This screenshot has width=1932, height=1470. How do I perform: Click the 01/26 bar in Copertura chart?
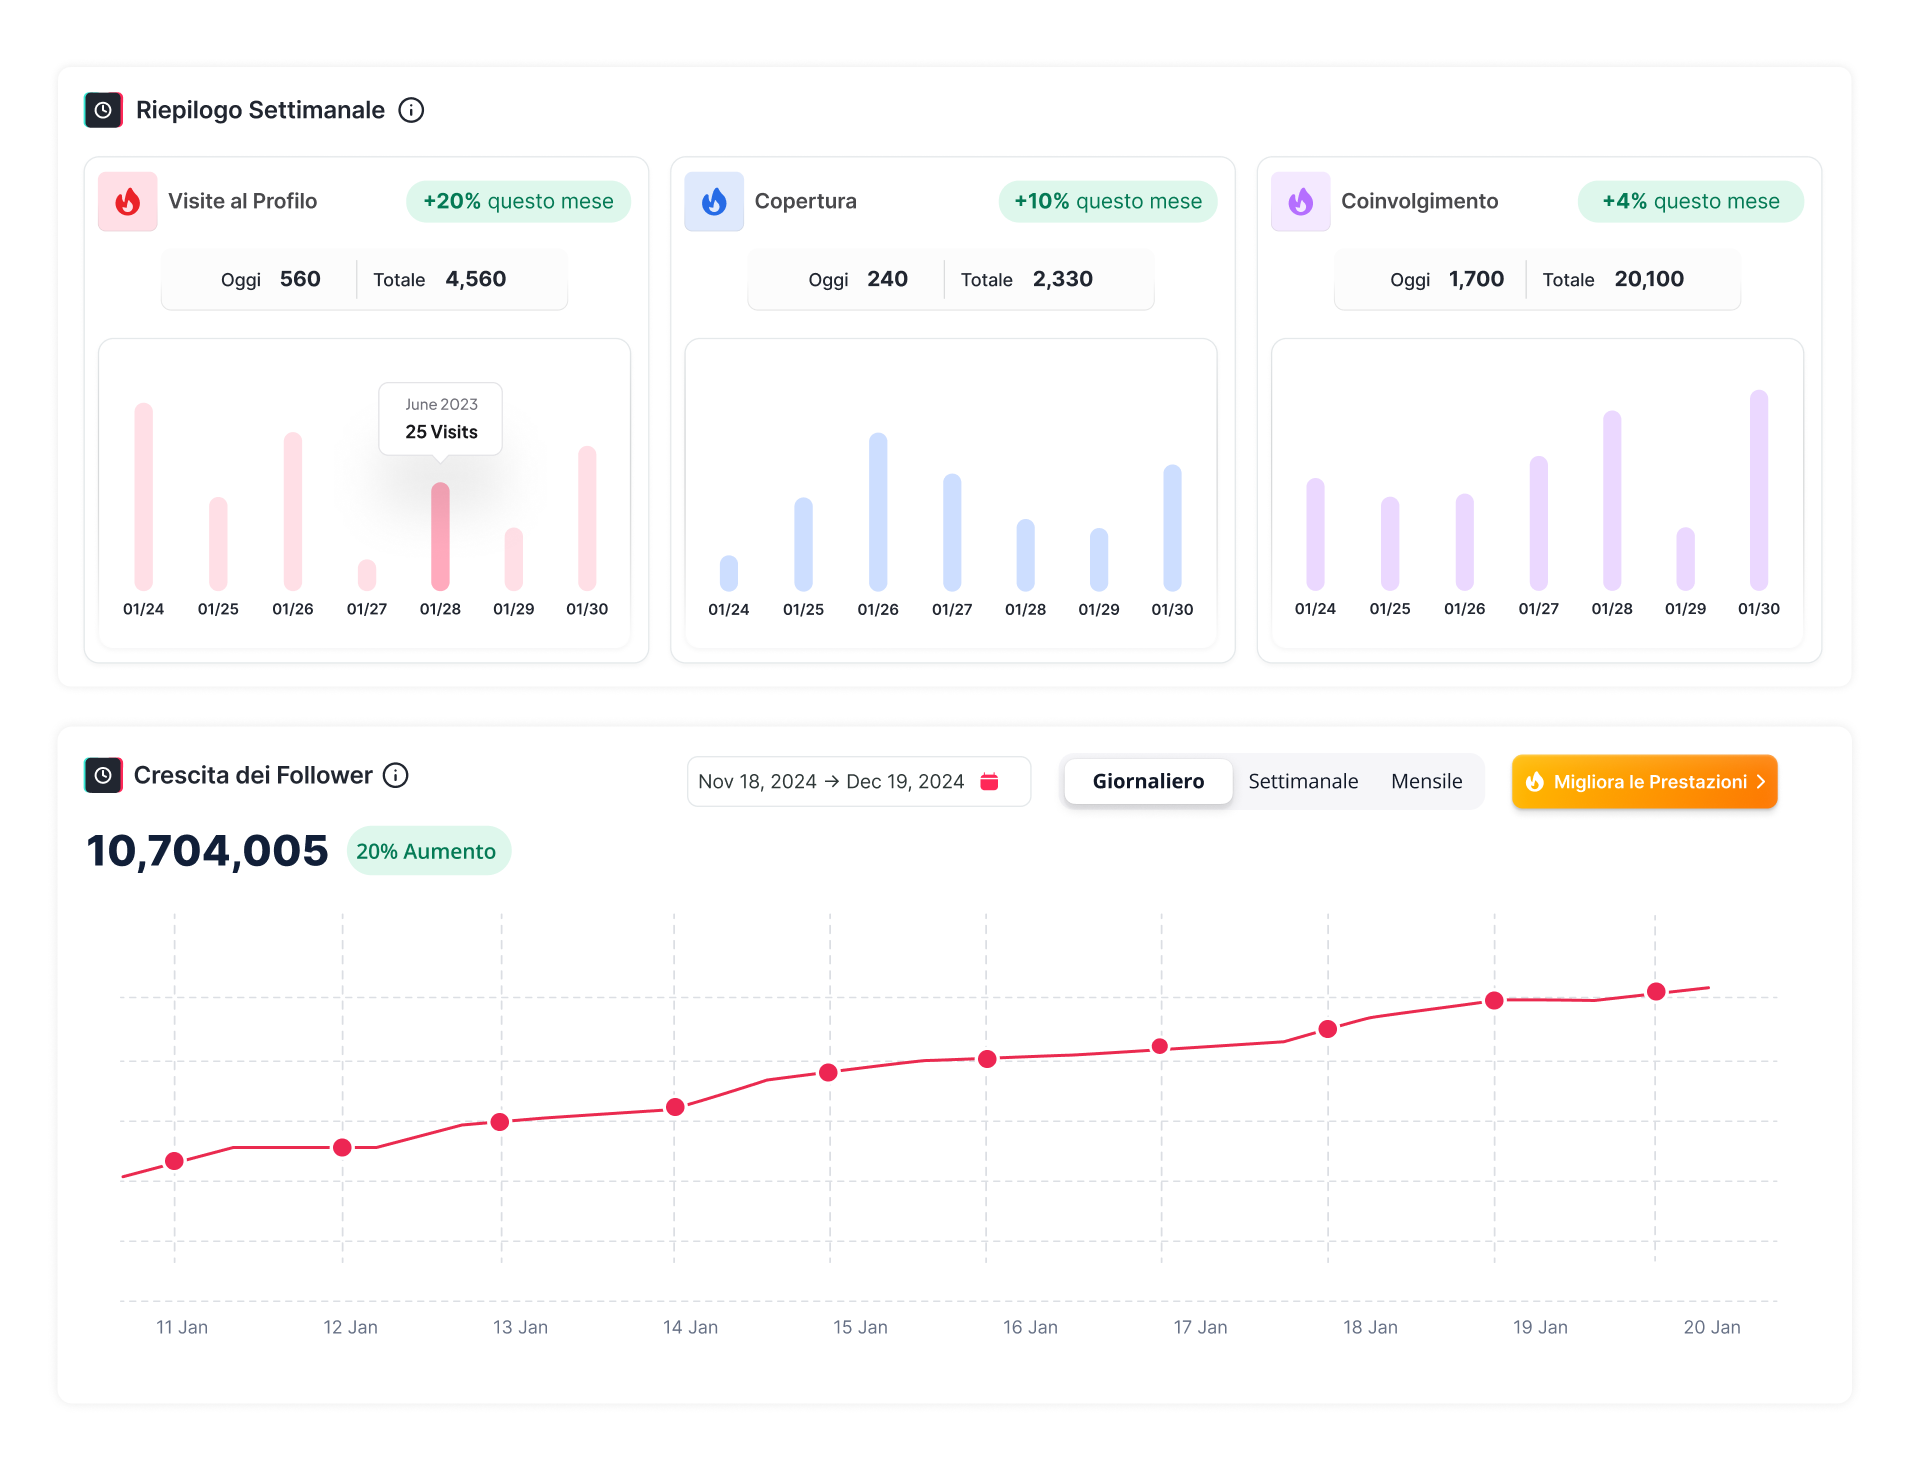click(x=878, y=512)
